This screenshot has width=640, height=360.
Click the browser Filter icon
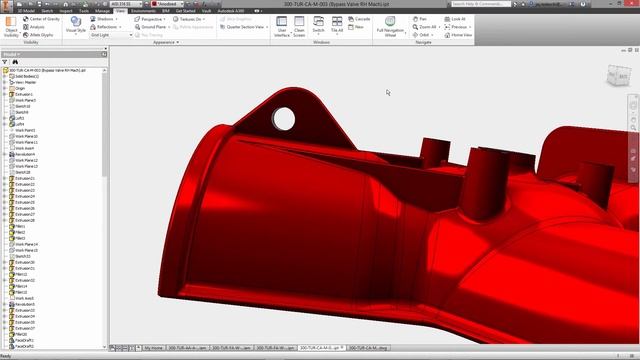click(x=5, y=62)
